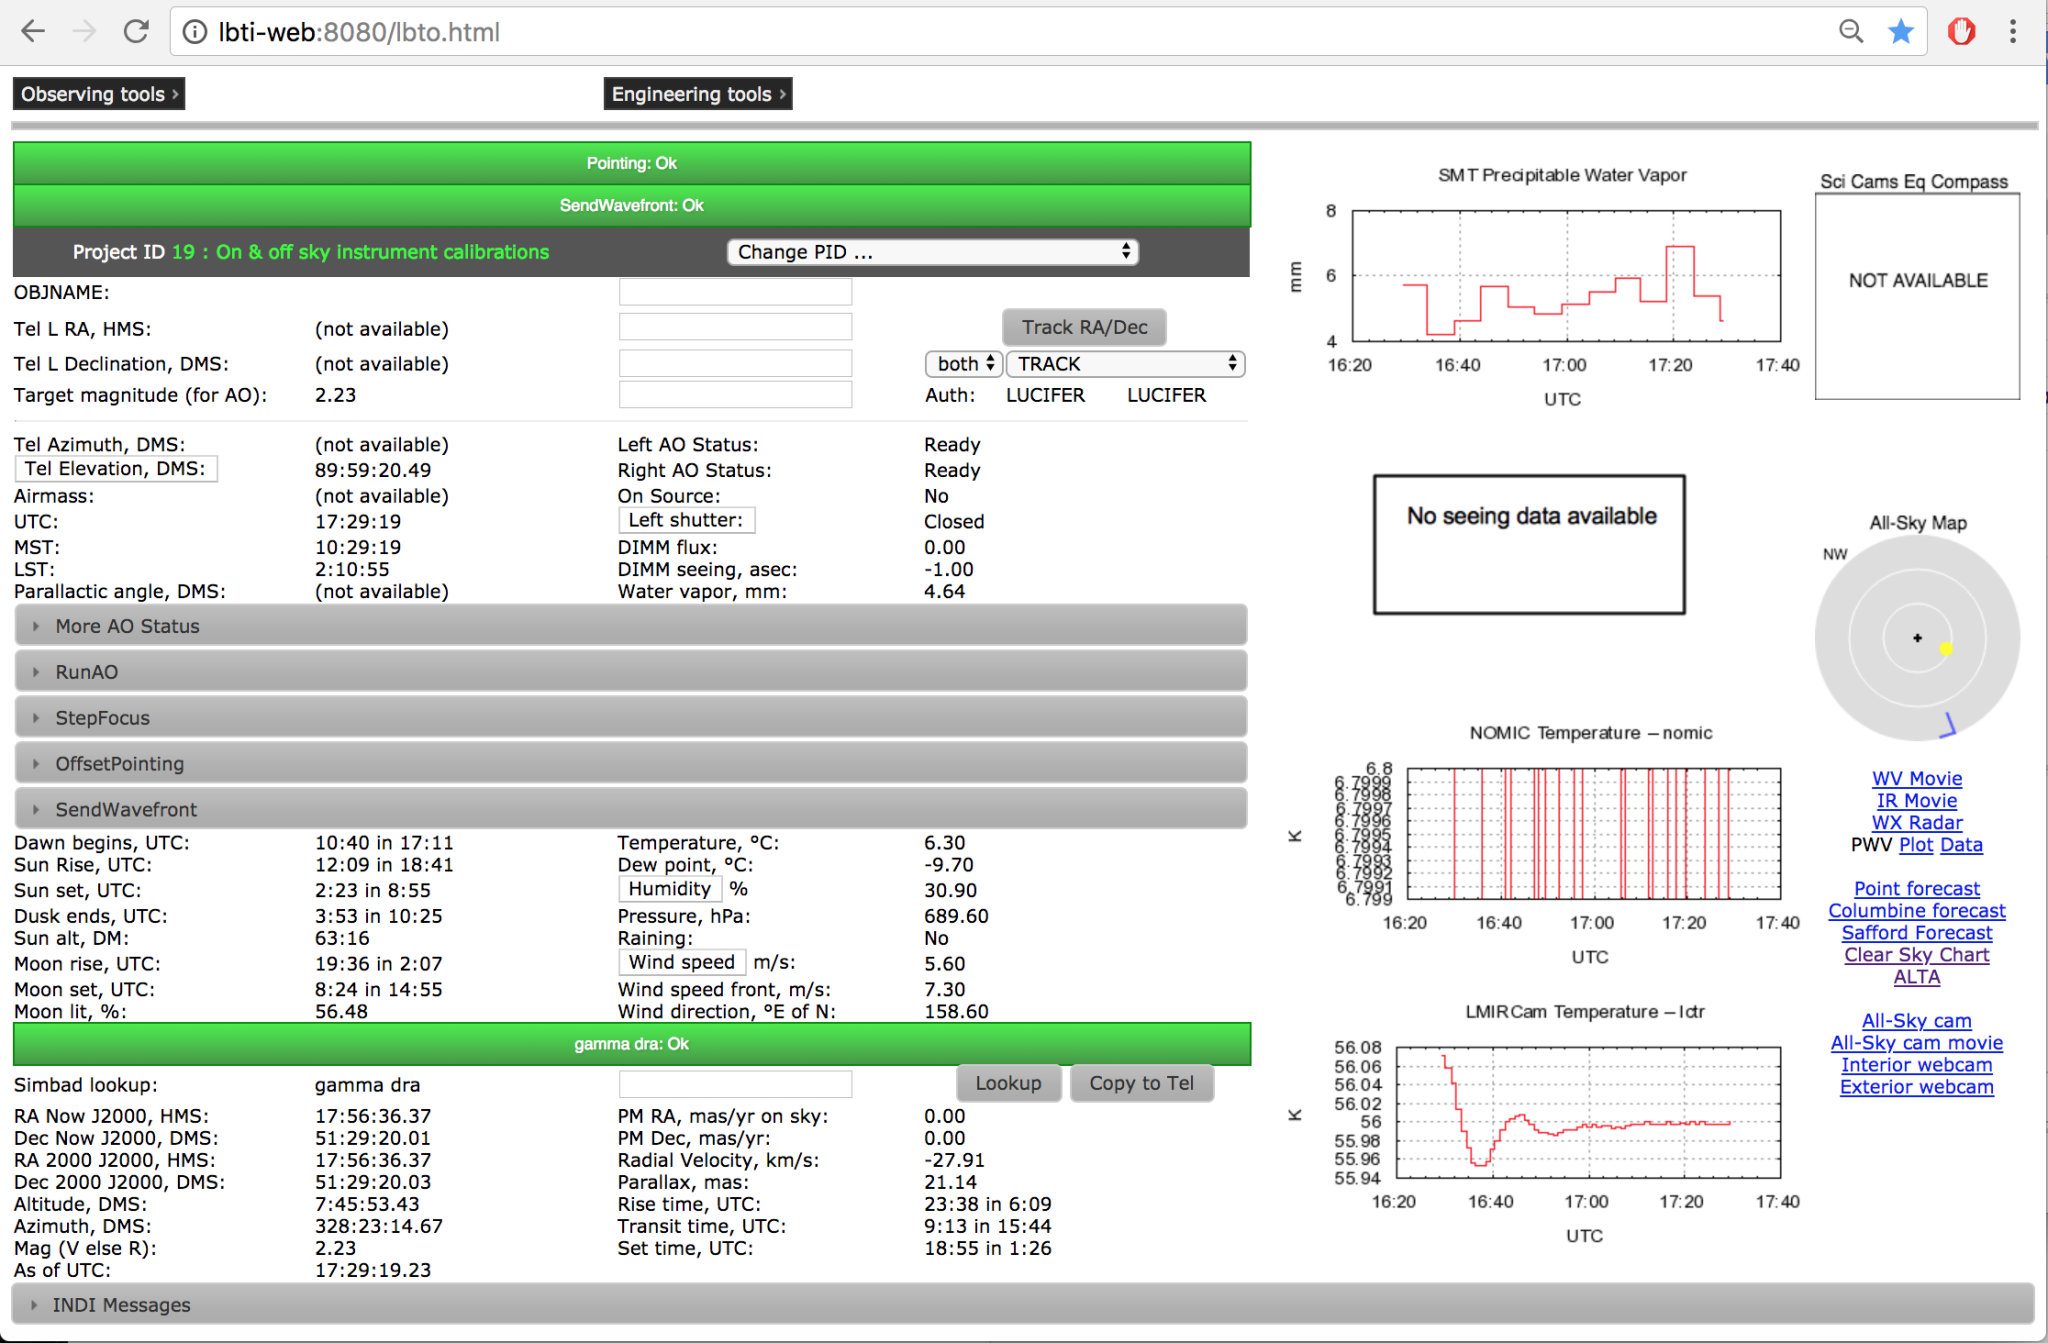Open the ALTA link
The height and width of the screenshot is (1343, 2048).
(x=1916, y=976)
